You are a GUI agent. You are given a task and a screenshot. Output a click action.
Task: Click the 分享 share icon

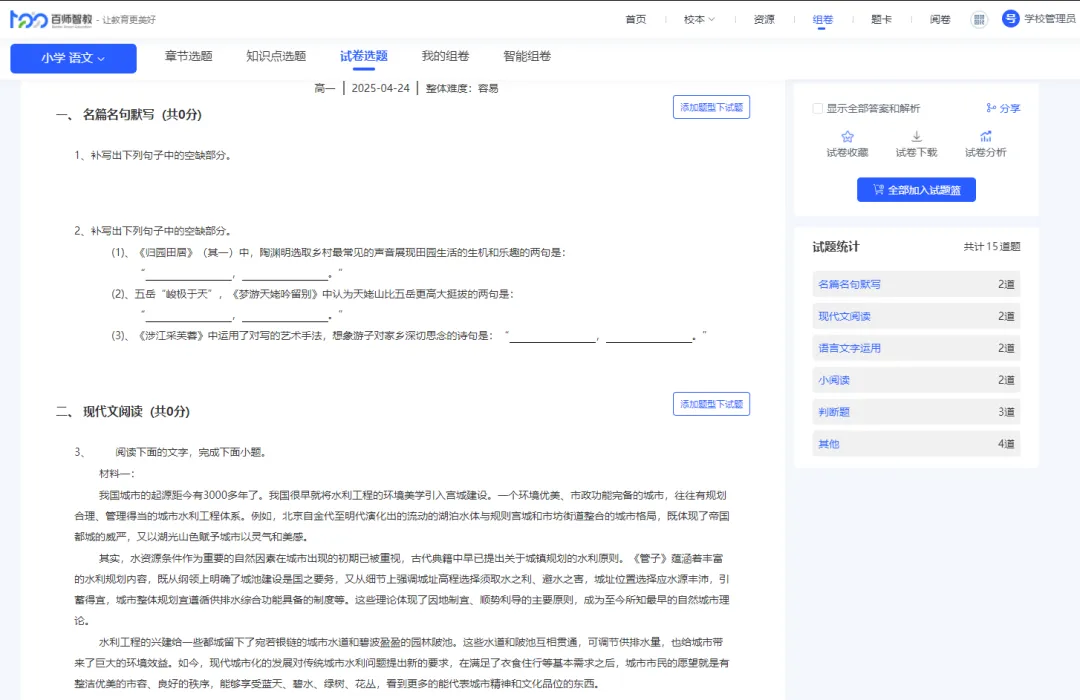pyautogui.click(x=989, y=108)
